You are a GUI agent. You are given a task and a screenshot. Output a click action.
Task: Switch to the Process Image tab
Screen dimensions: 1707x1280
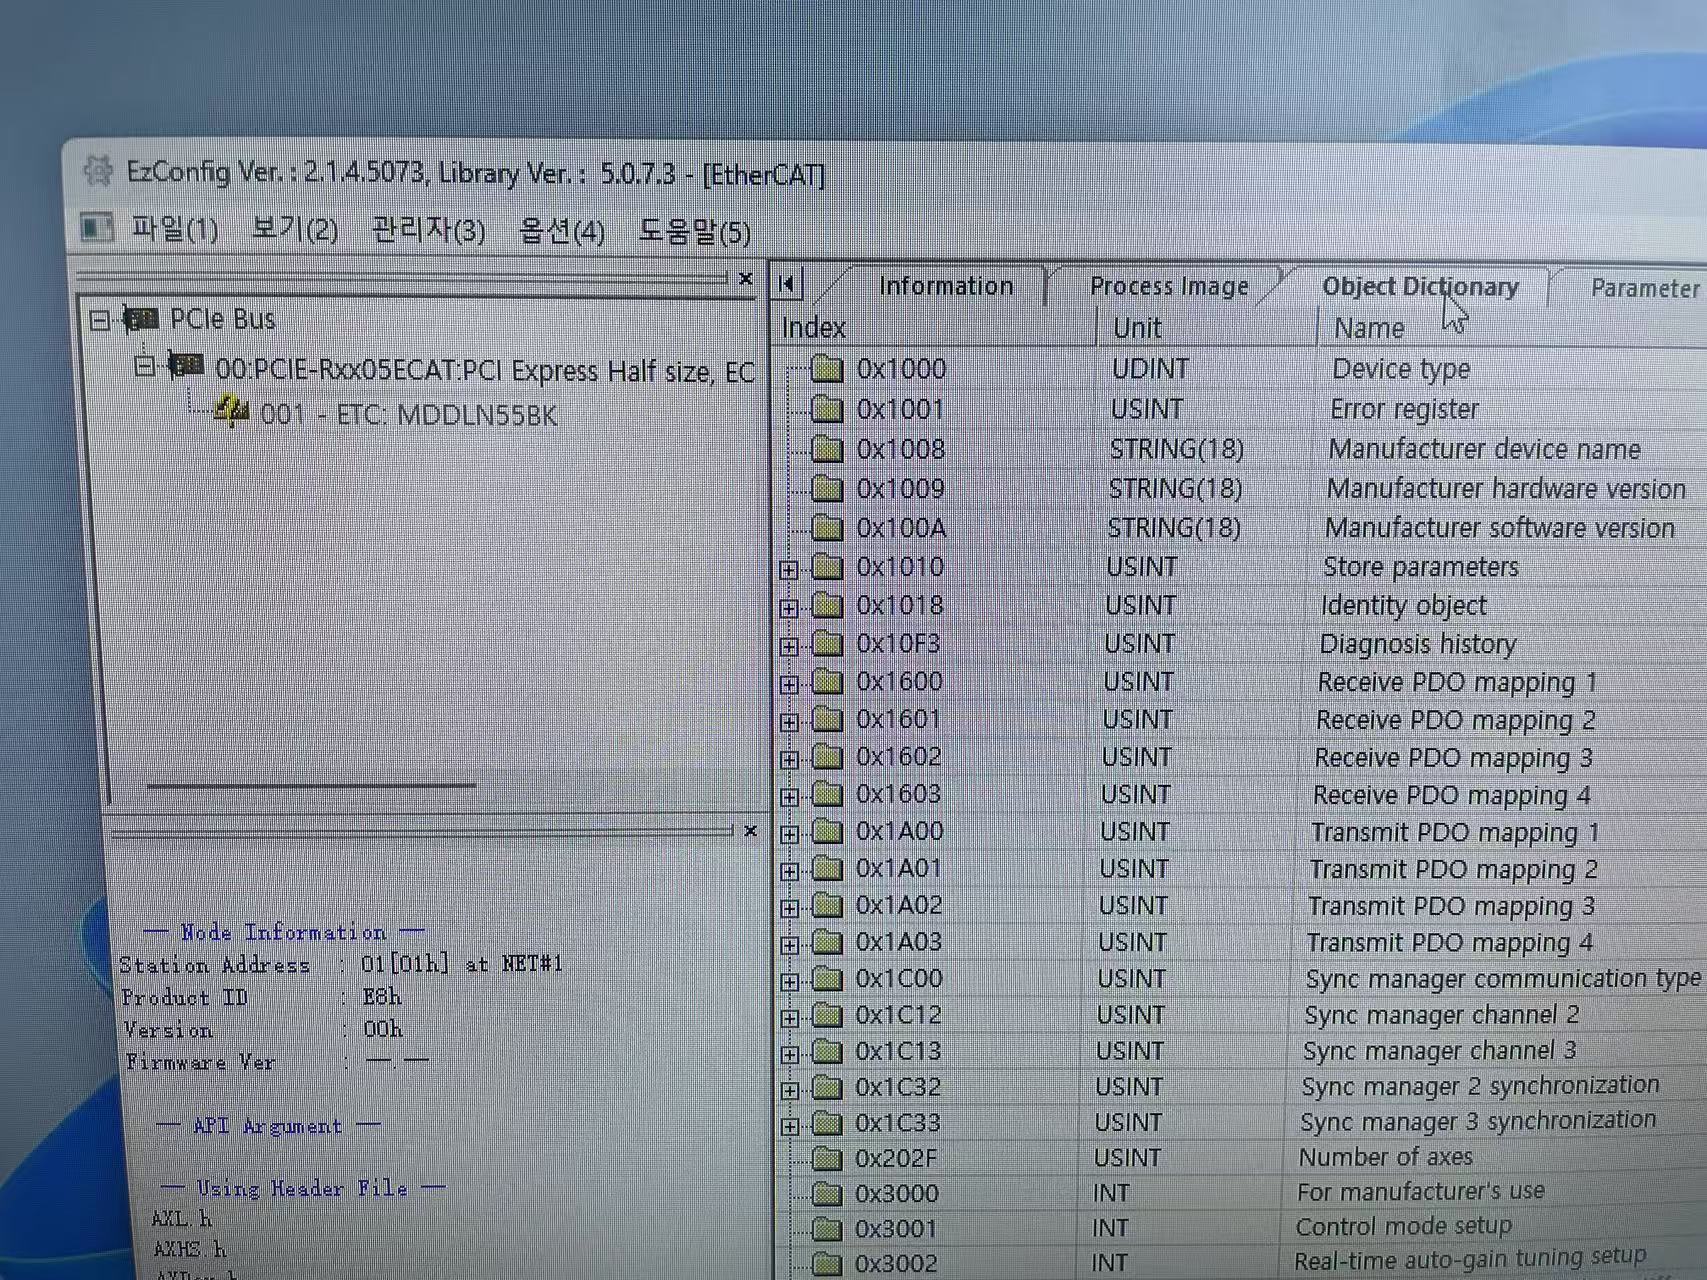[x=1169, y=287]
